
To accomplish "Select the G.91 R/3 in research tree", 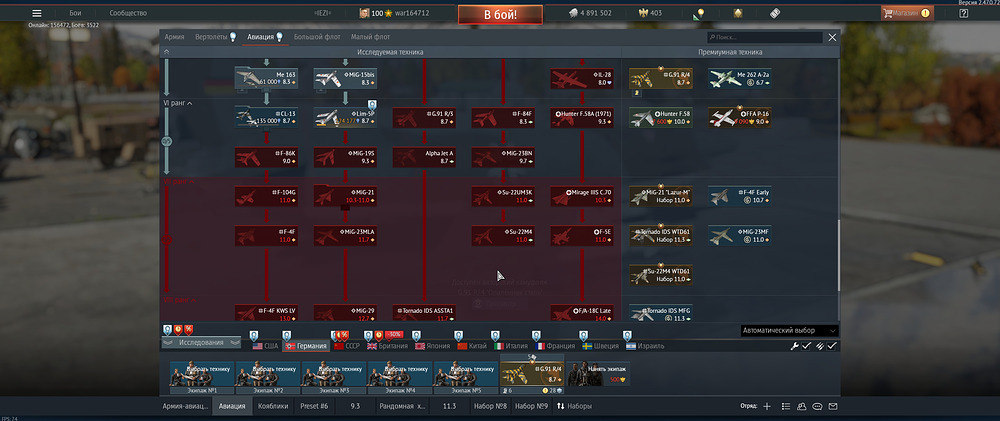I will tap(424, 117).
